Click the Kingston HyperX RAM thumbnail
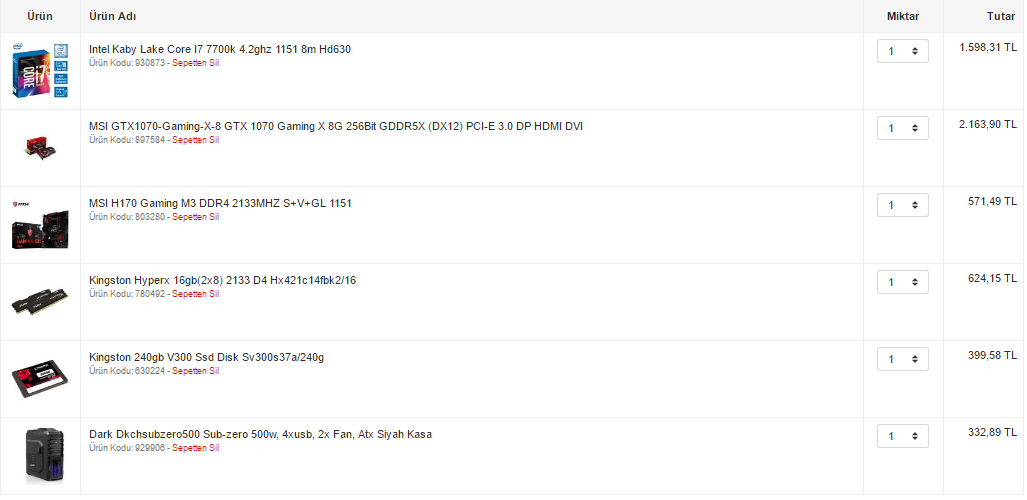1027x500 pixels. tap(40, 303)
